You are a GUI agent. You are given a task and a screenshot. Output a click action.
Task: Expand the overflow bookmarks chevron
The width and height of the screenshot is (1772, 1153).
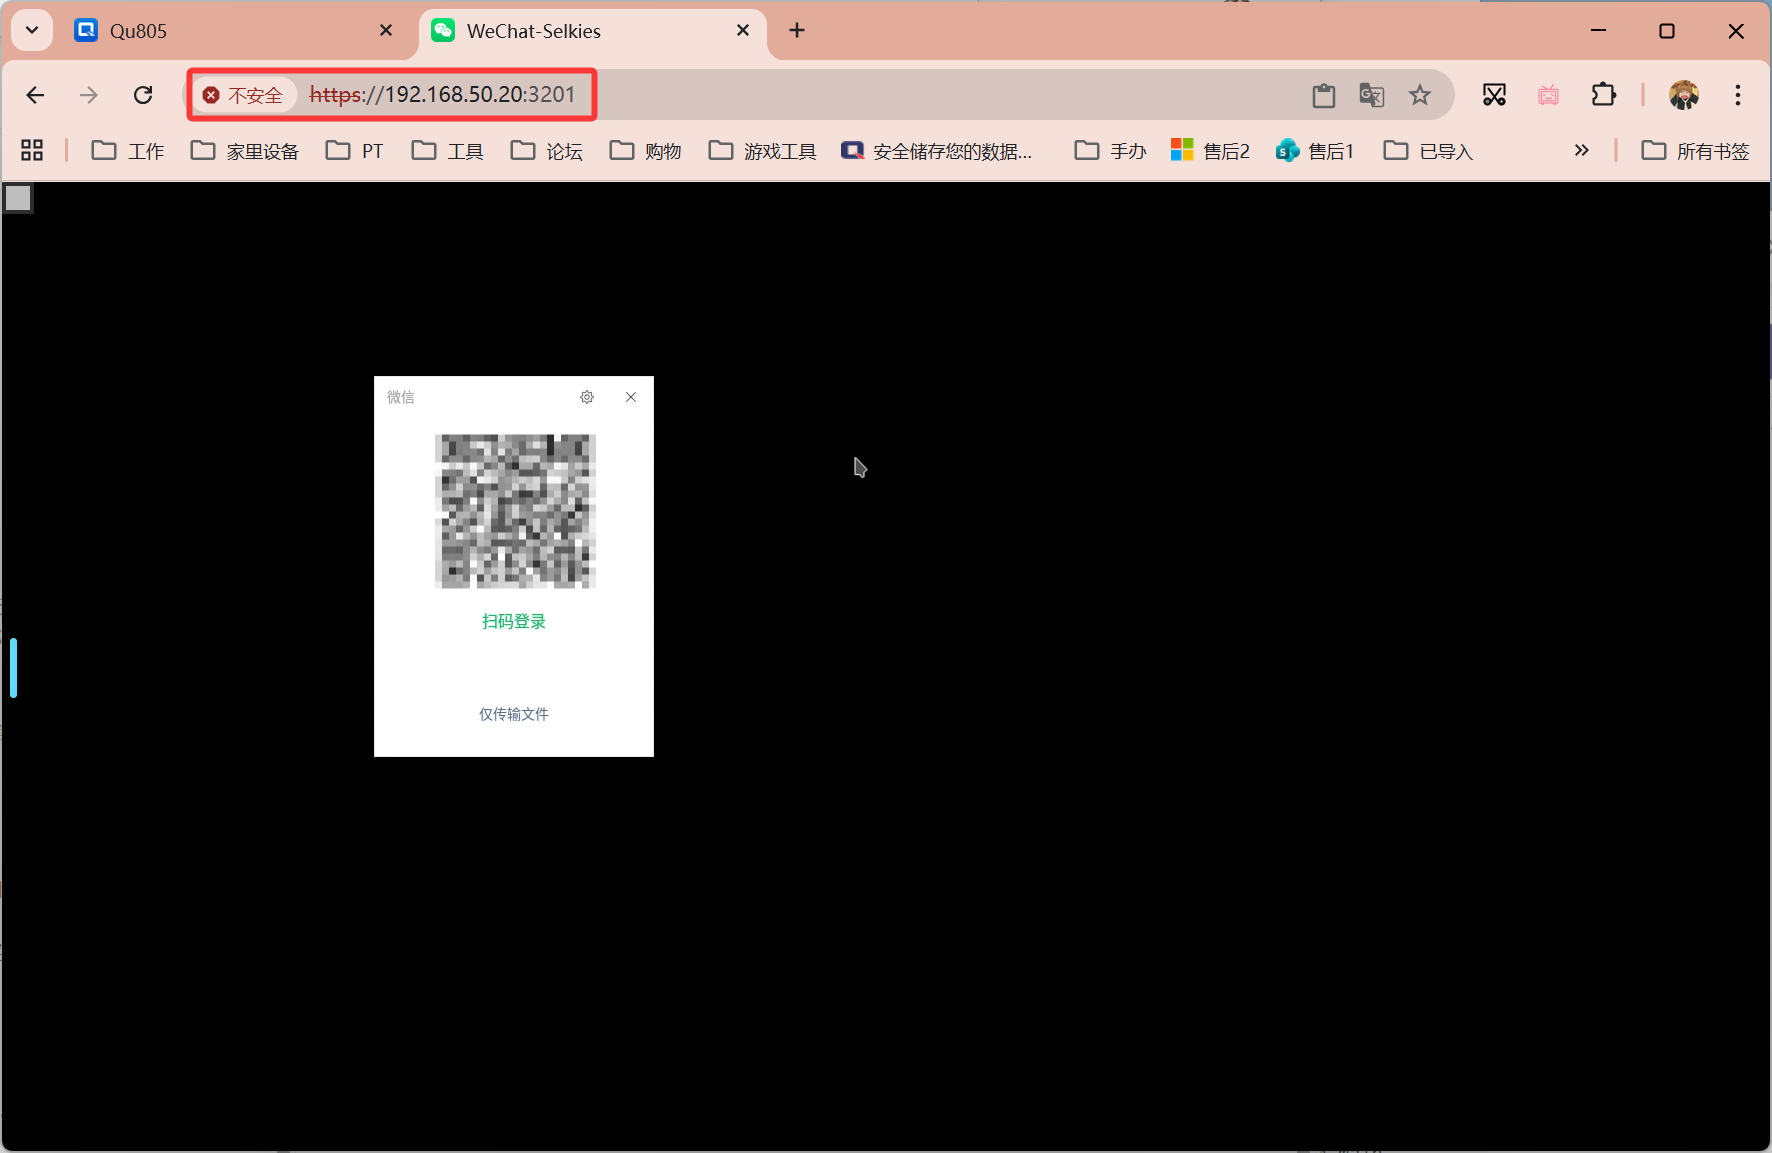pyautogui.click(x=1581, y=150)
